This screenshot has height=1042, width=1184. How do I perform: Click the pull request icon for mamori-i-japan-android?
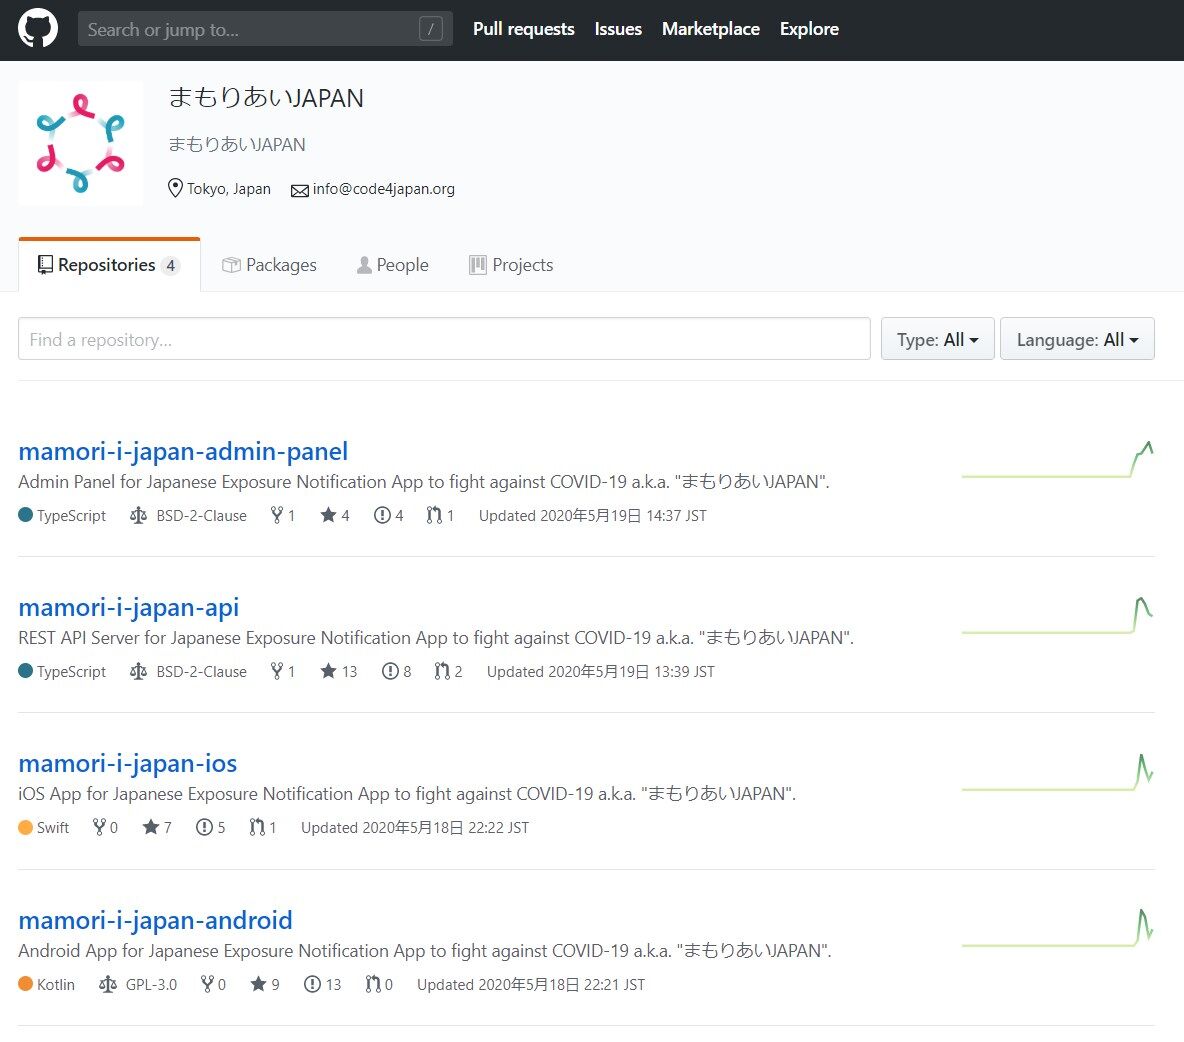[373, 984]
